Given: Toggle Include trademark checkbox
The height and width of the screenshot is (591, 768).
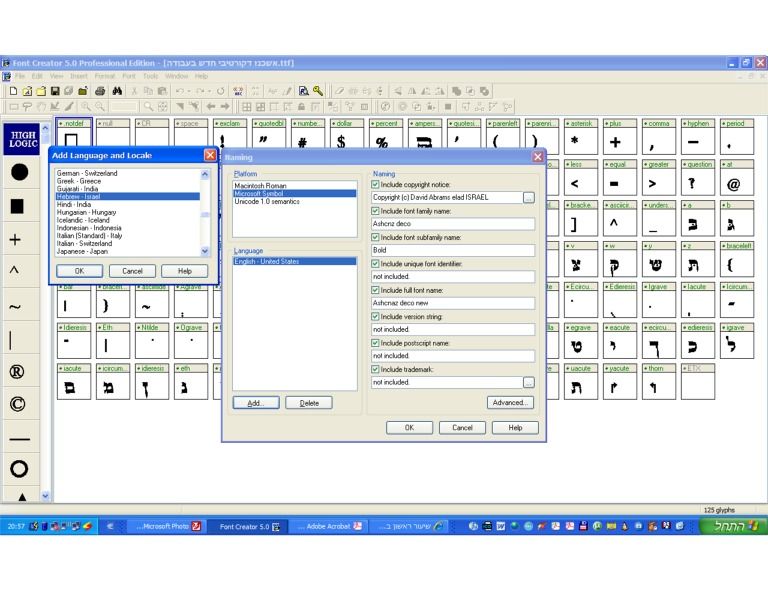Looking at the screenshot, I should click(375, 370).
